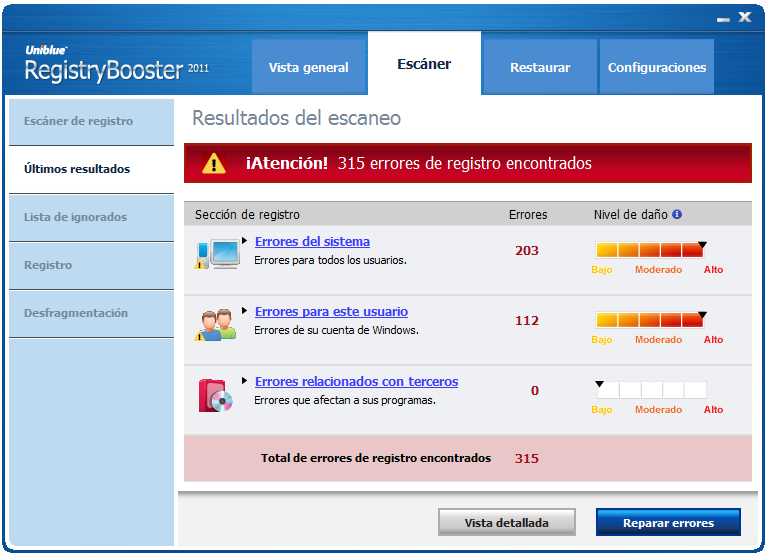Click the Sección de registro column header
Image resolution: width=769 pixels, height=557 pixels.
tap(247, 215)
